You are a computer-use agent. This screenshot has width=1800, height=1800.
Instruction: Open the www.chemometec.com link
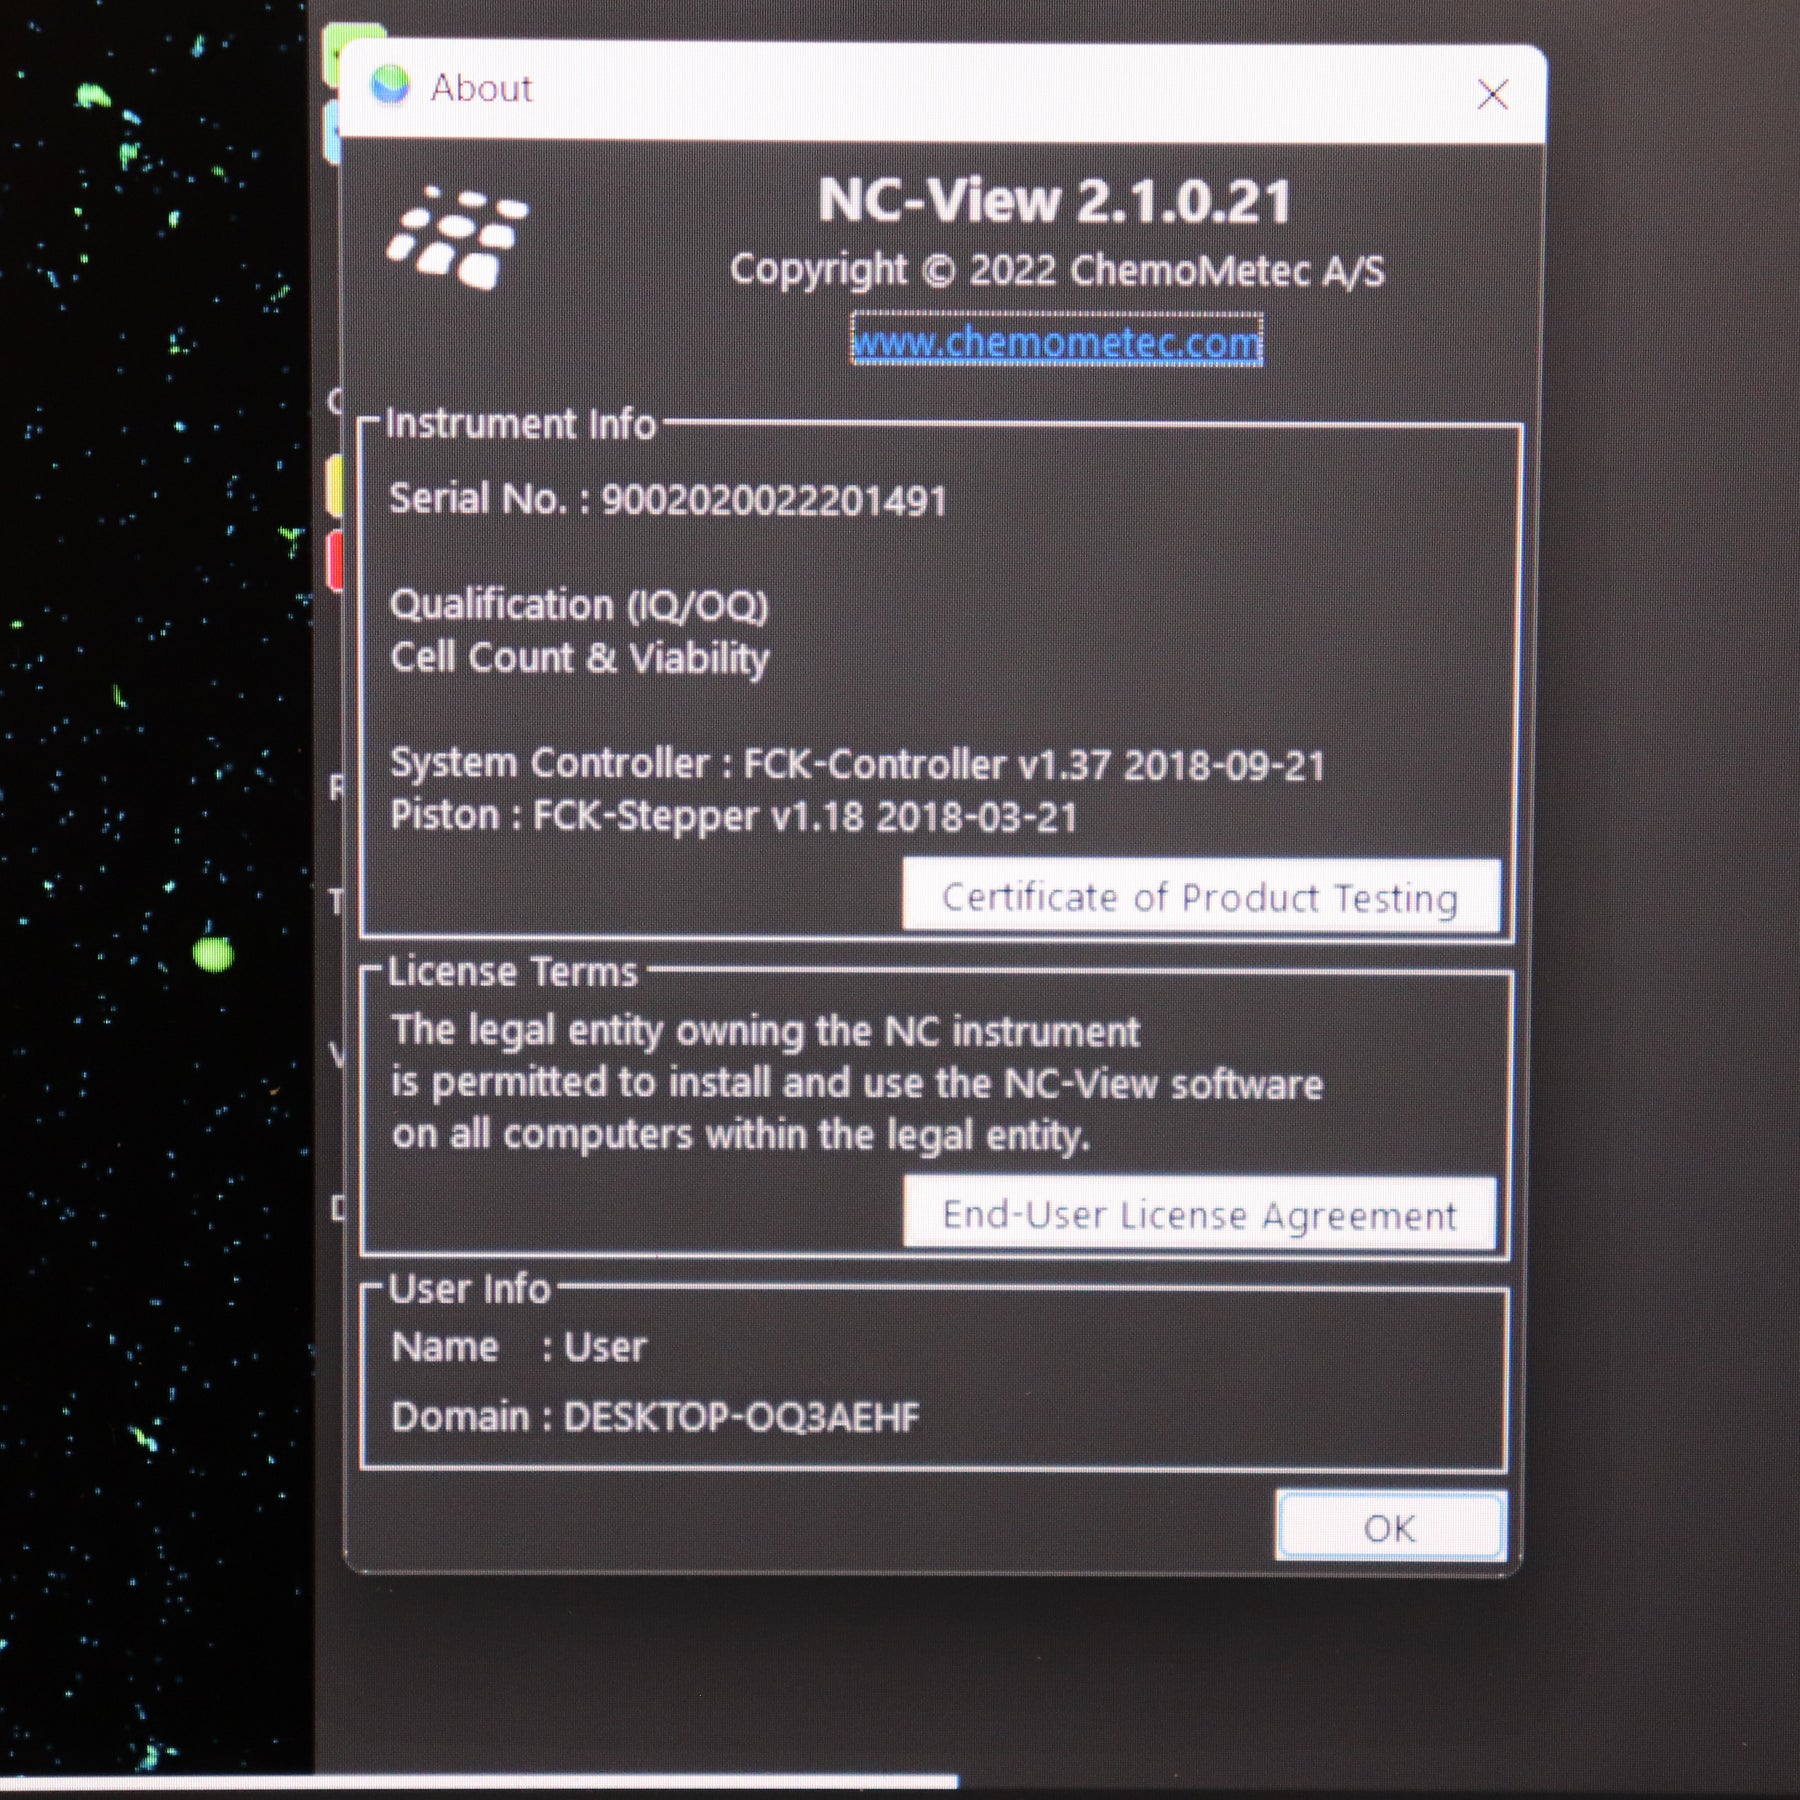pos(1056,342)
